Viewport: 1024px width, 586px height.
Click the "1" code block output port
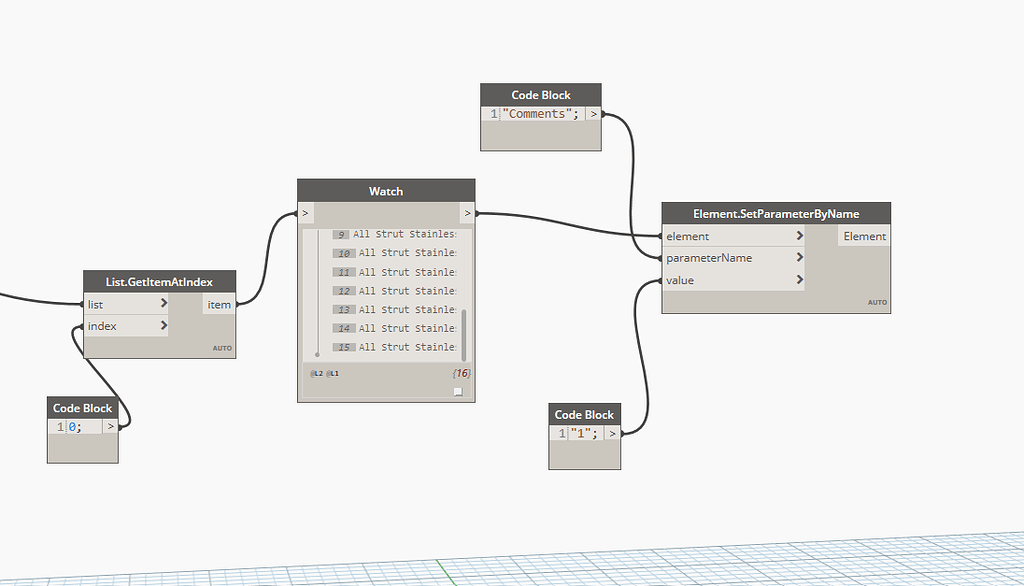click(612, 433)
